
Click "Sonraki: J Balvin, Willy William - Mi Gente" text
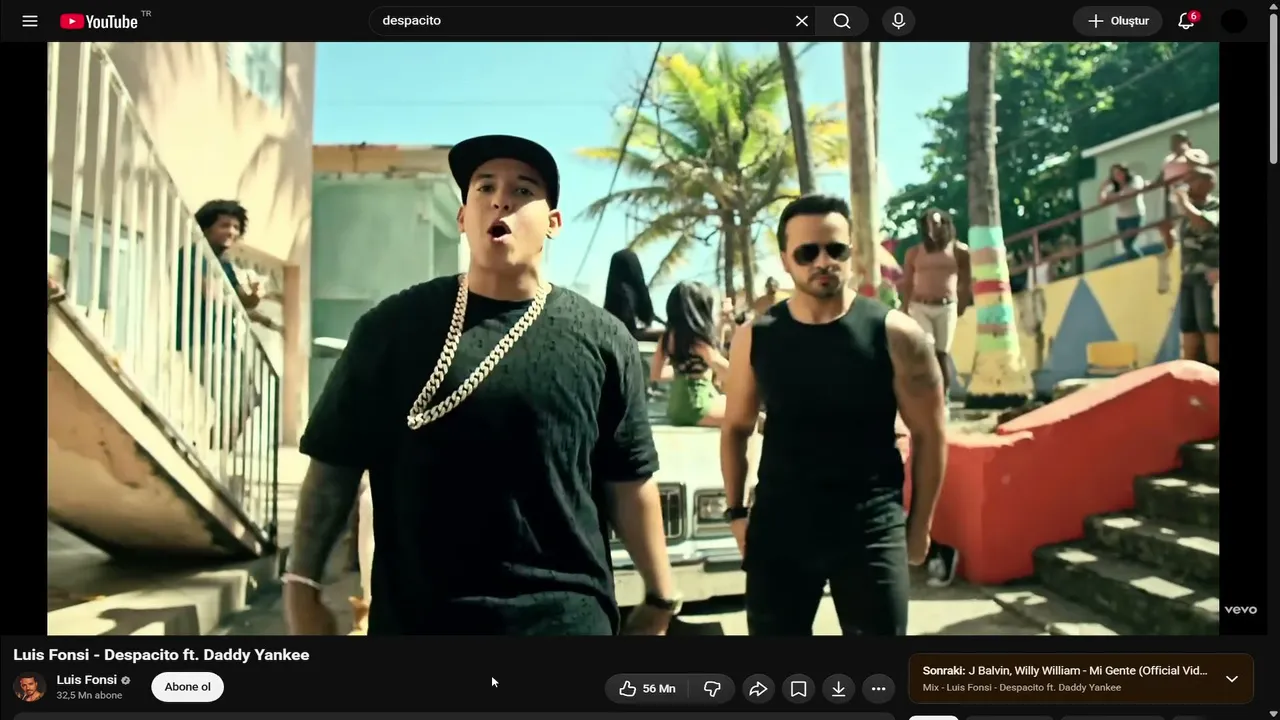[1065, 671]
